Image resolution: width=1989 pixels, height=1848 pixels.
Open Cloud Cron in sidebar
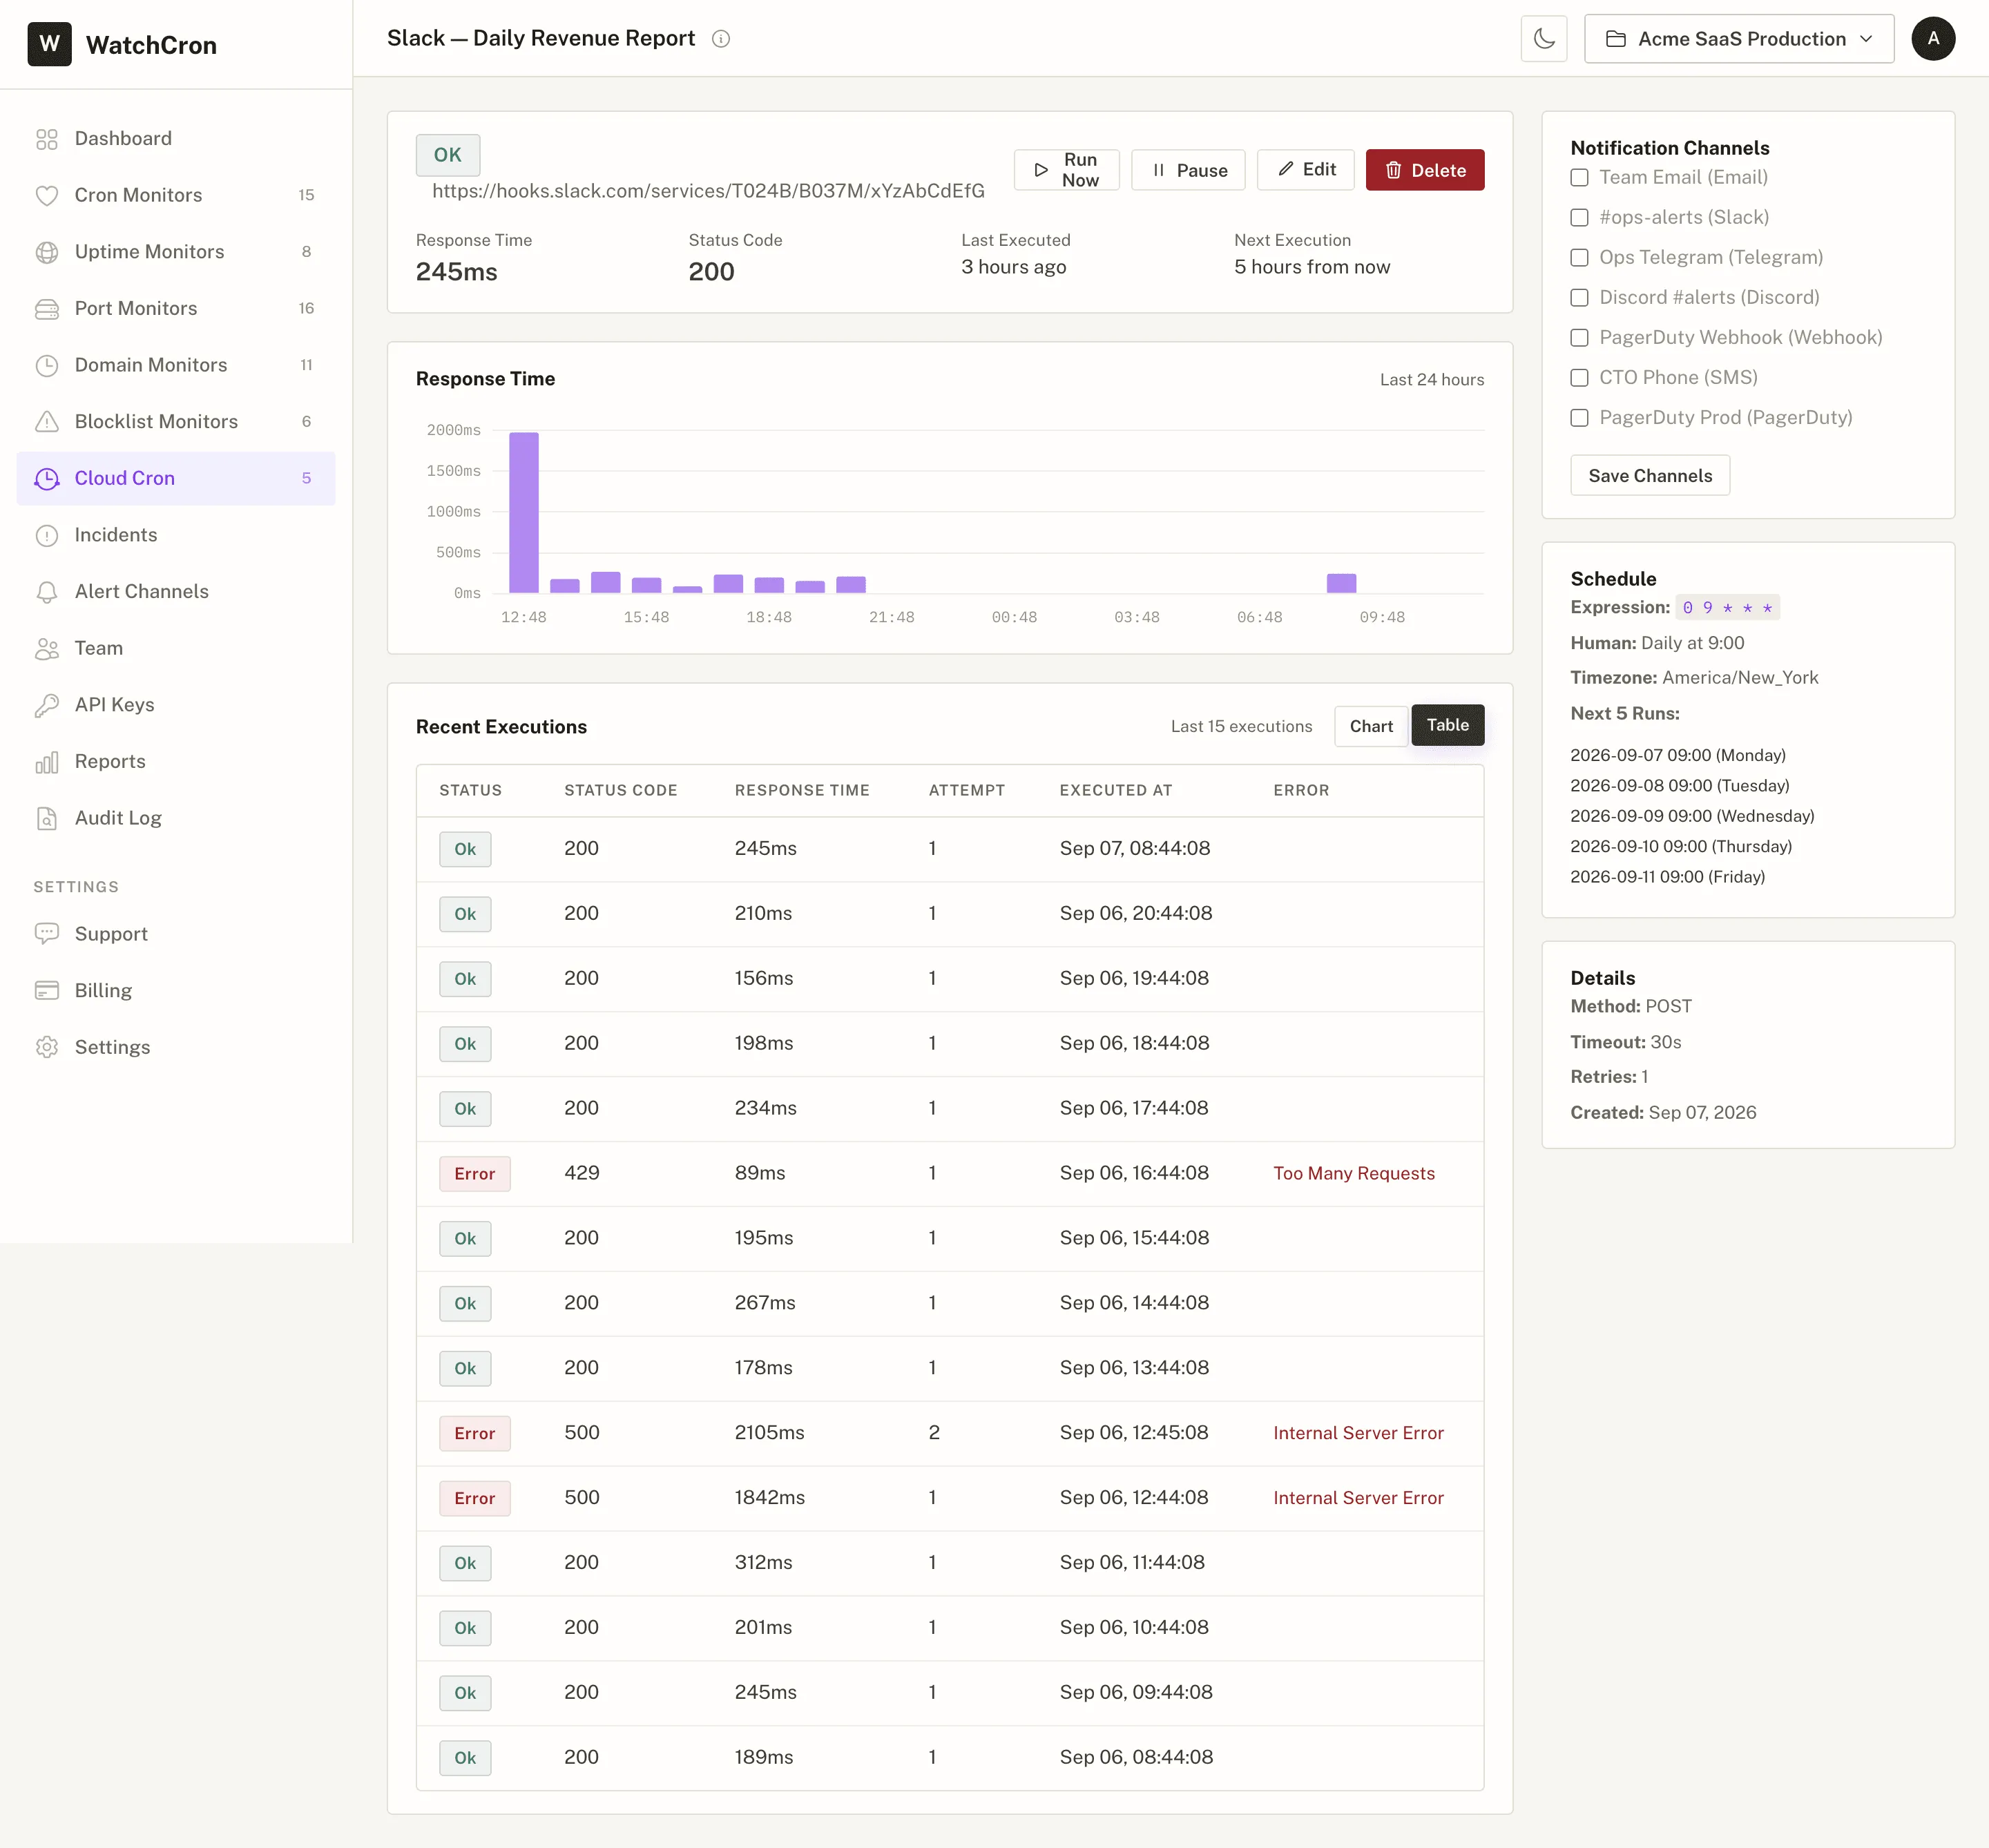176,479
